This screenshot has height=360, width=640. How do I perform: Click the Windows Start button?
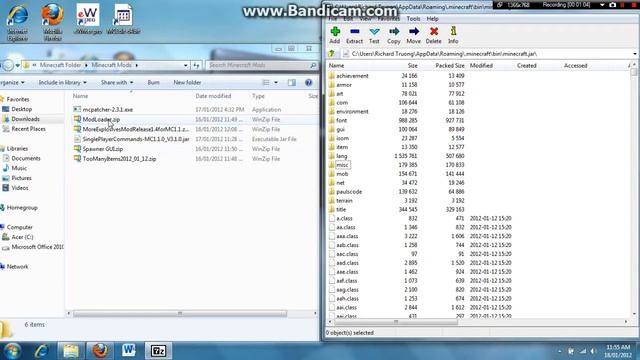click(x=12, y=351)
